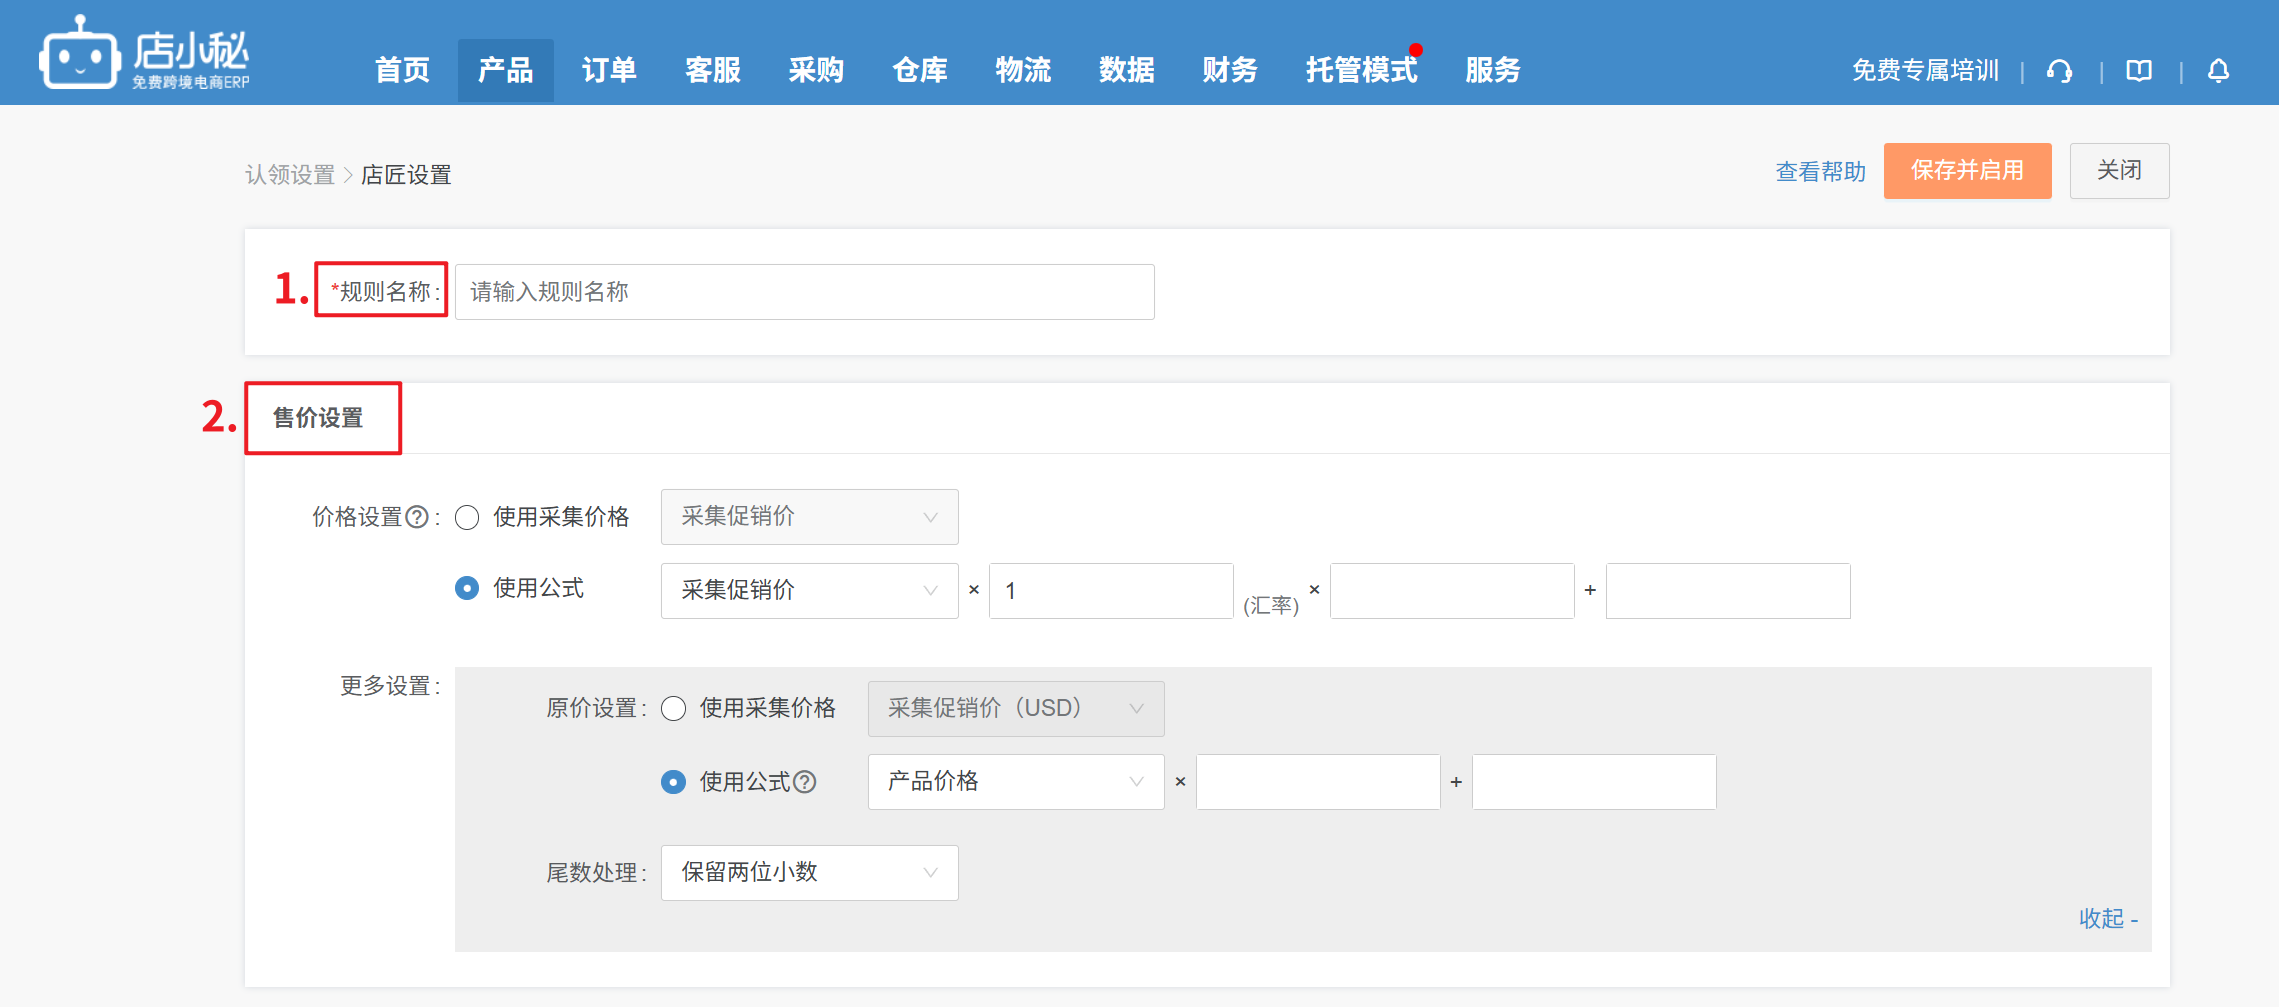Expand the 产品价格 dropdown

1015,782
